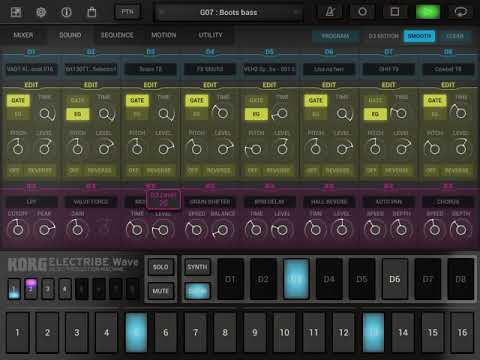Toggle the loop icon at top right
The height and width of the screenshot is (360, 480).
tap(461, 12)
